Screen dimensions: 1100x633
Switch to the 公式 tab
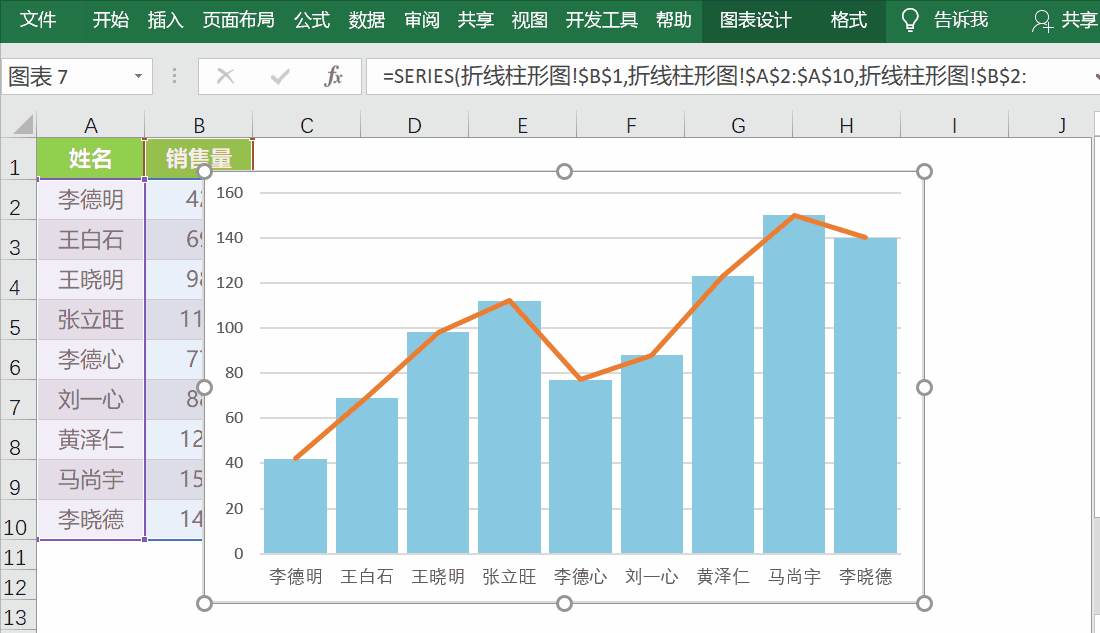312,20
